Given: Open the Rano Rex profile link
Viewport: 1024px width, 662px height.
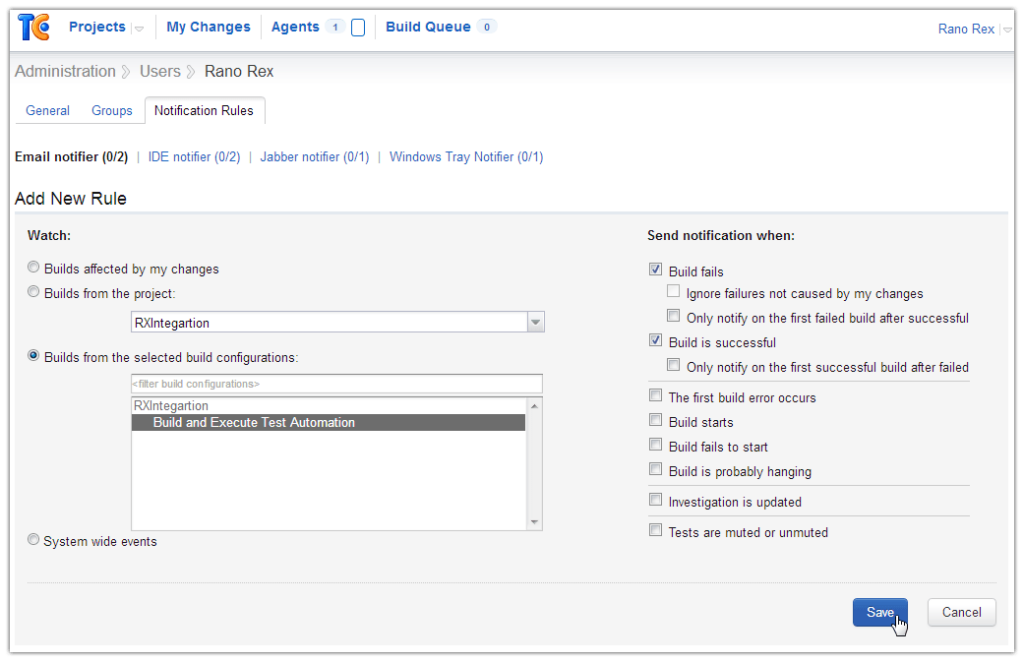Looking at the screenshot, I should (x=966, y=29).
